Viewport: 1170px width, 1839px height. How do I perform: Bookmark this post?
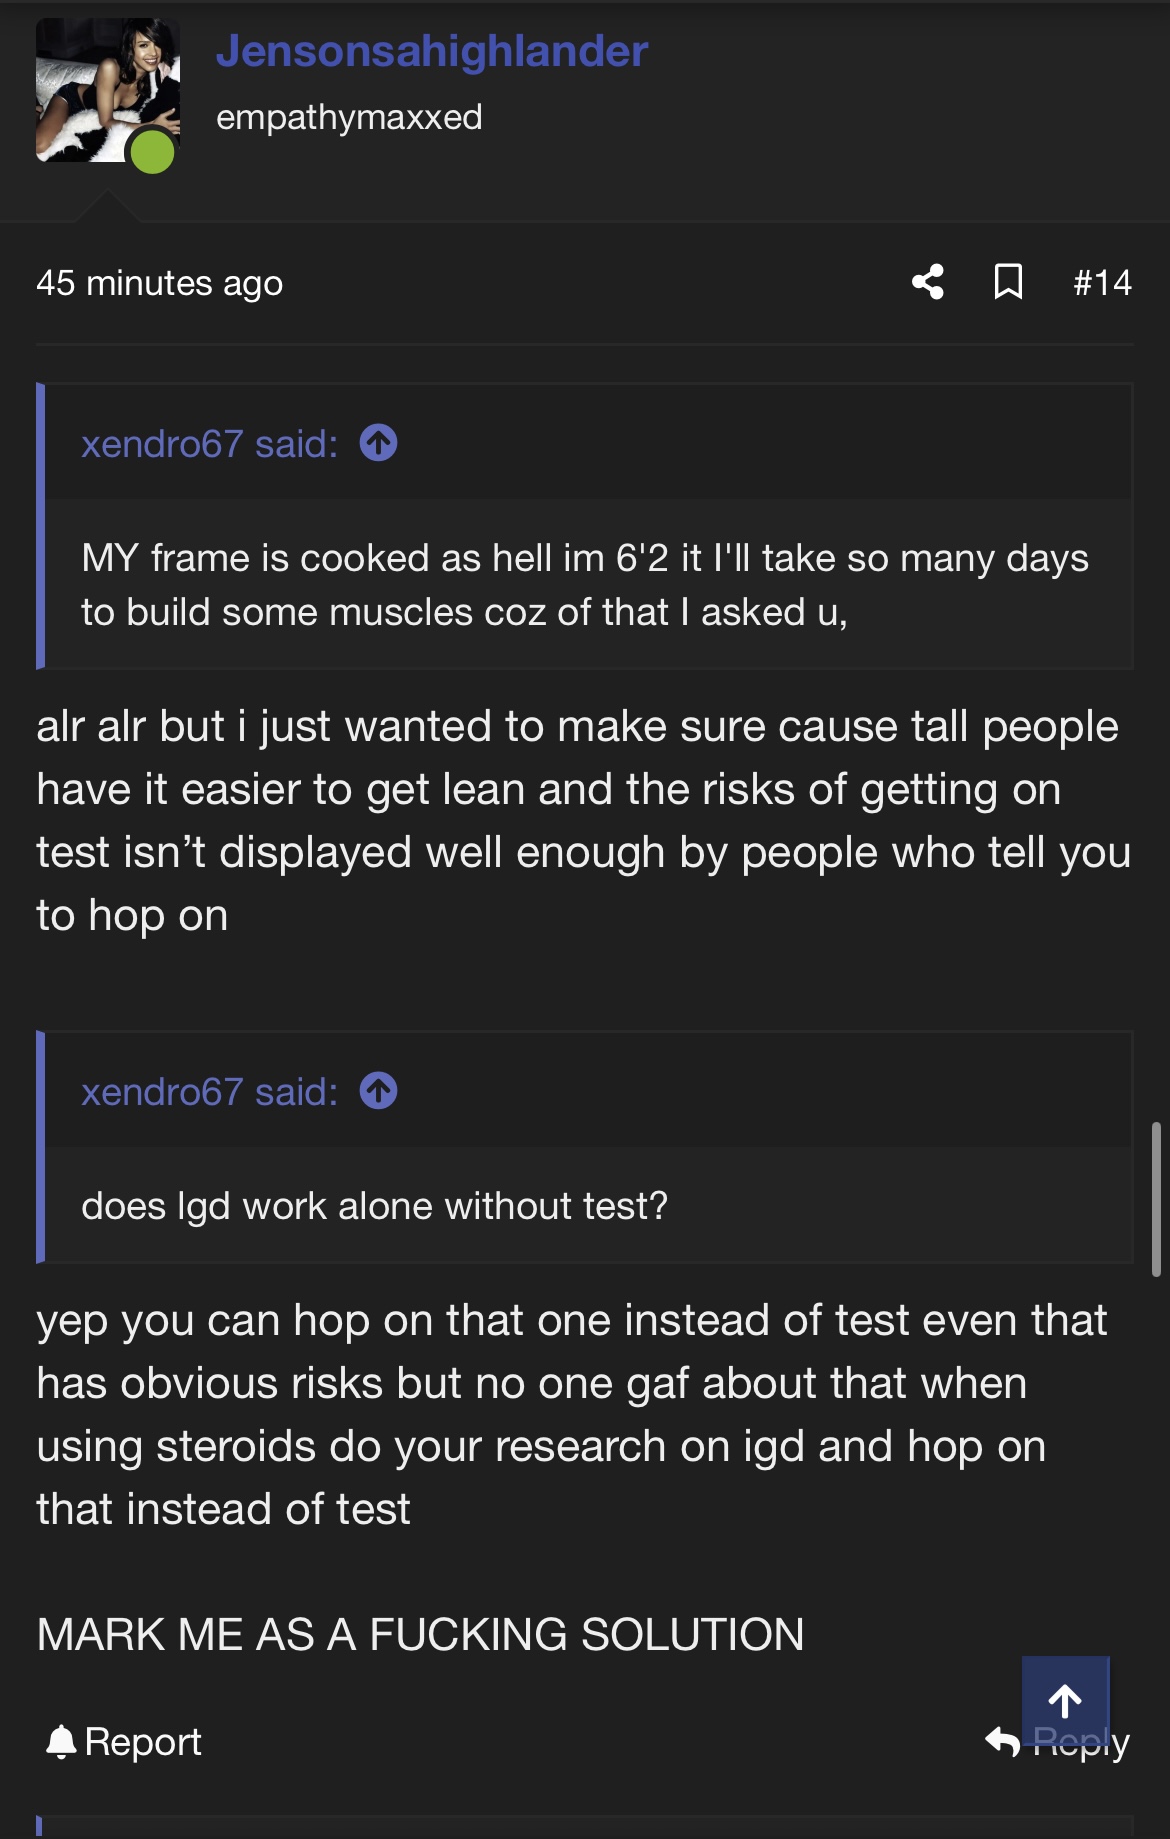click(x=1008, y=282)
